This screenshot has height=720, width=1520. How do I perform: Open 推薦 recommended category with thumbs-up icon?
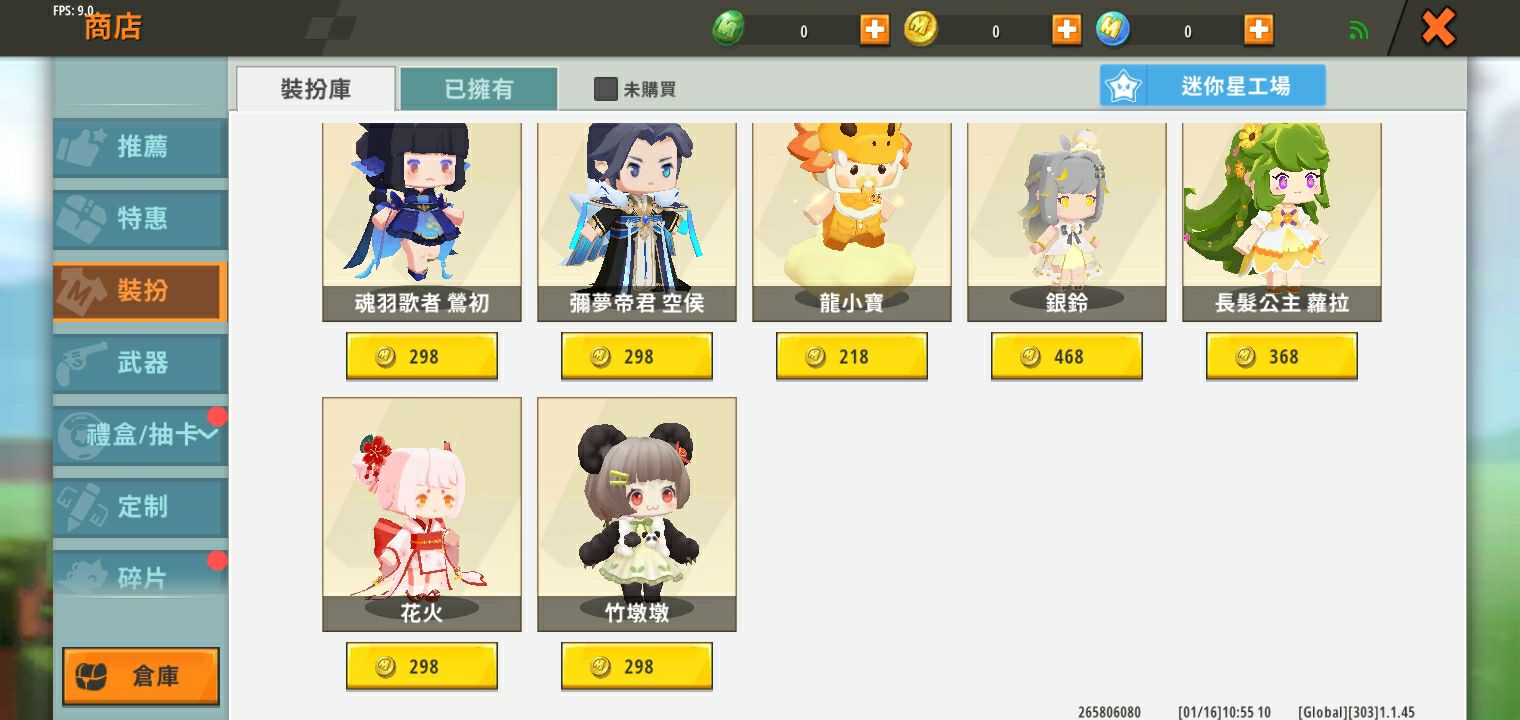click(x=140, y=147)
